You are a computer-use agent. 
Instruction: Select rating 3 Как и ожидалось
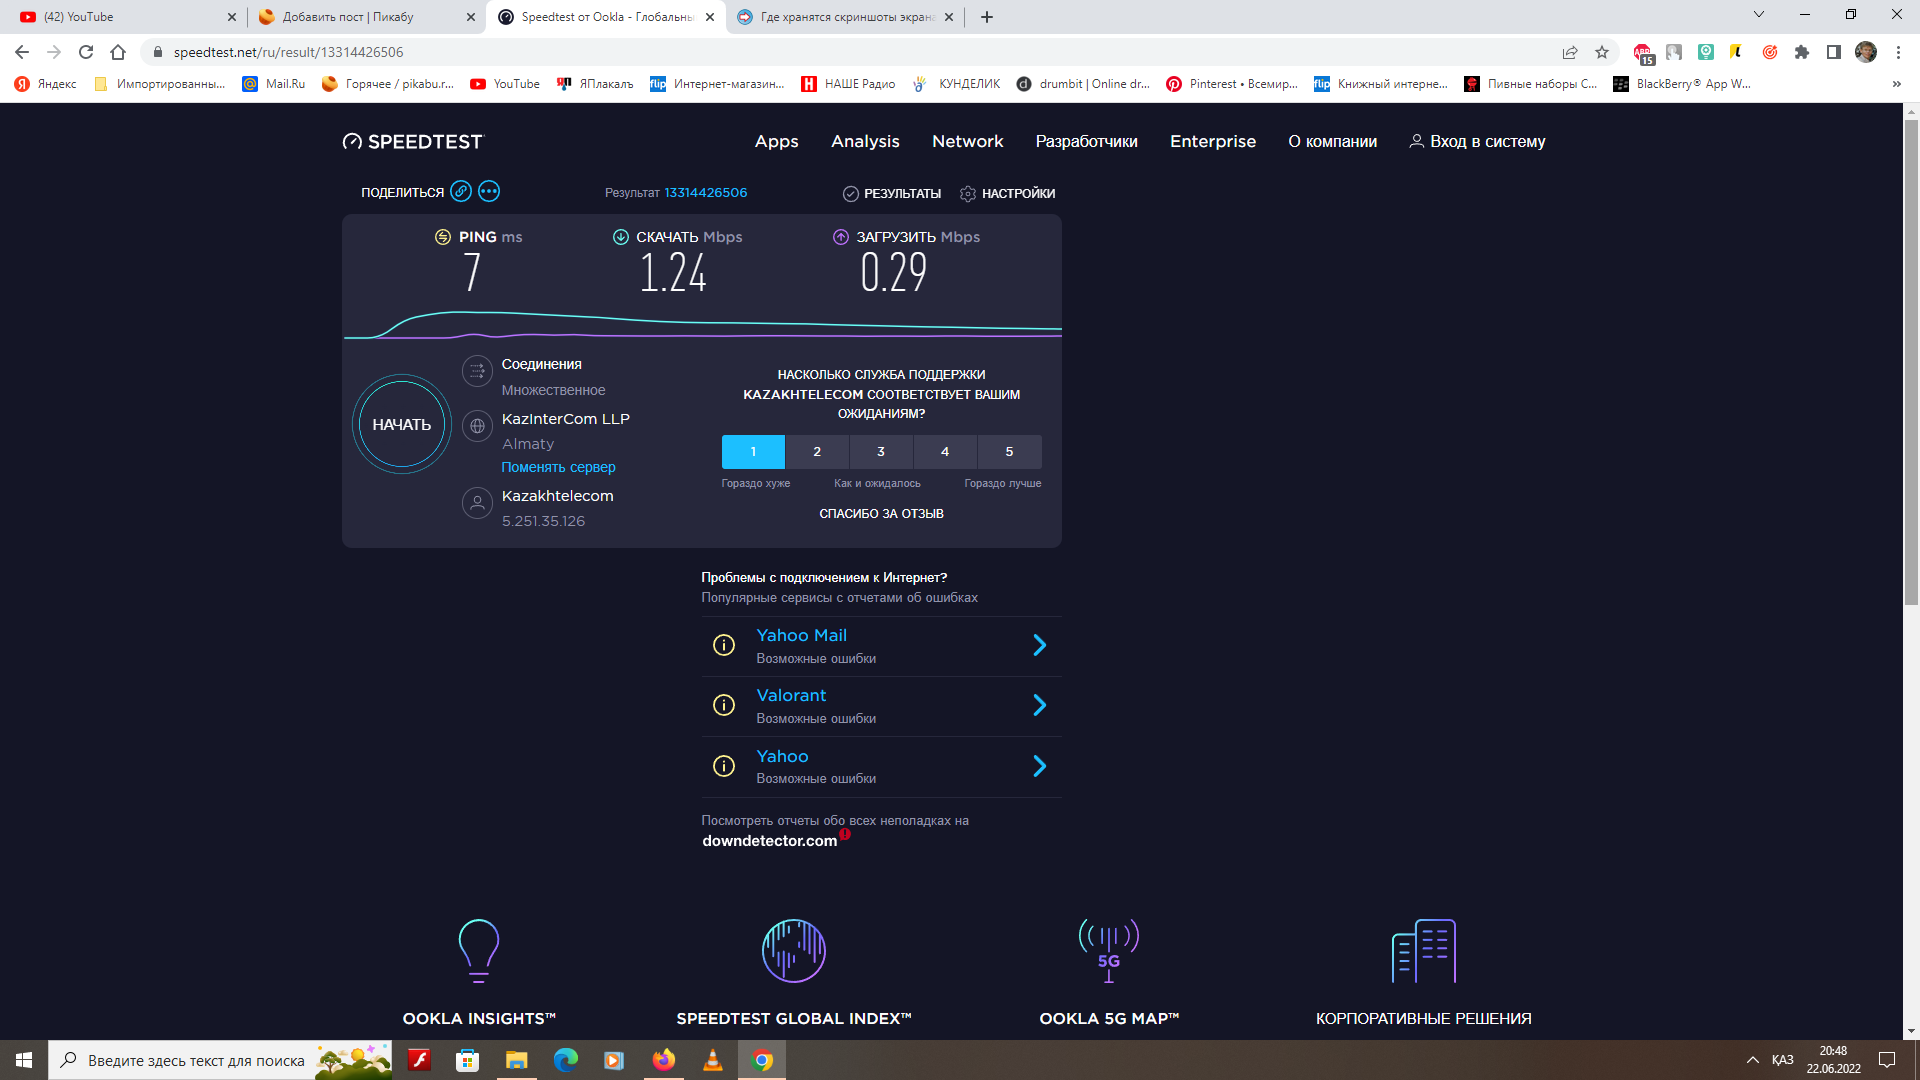point(881,452)
